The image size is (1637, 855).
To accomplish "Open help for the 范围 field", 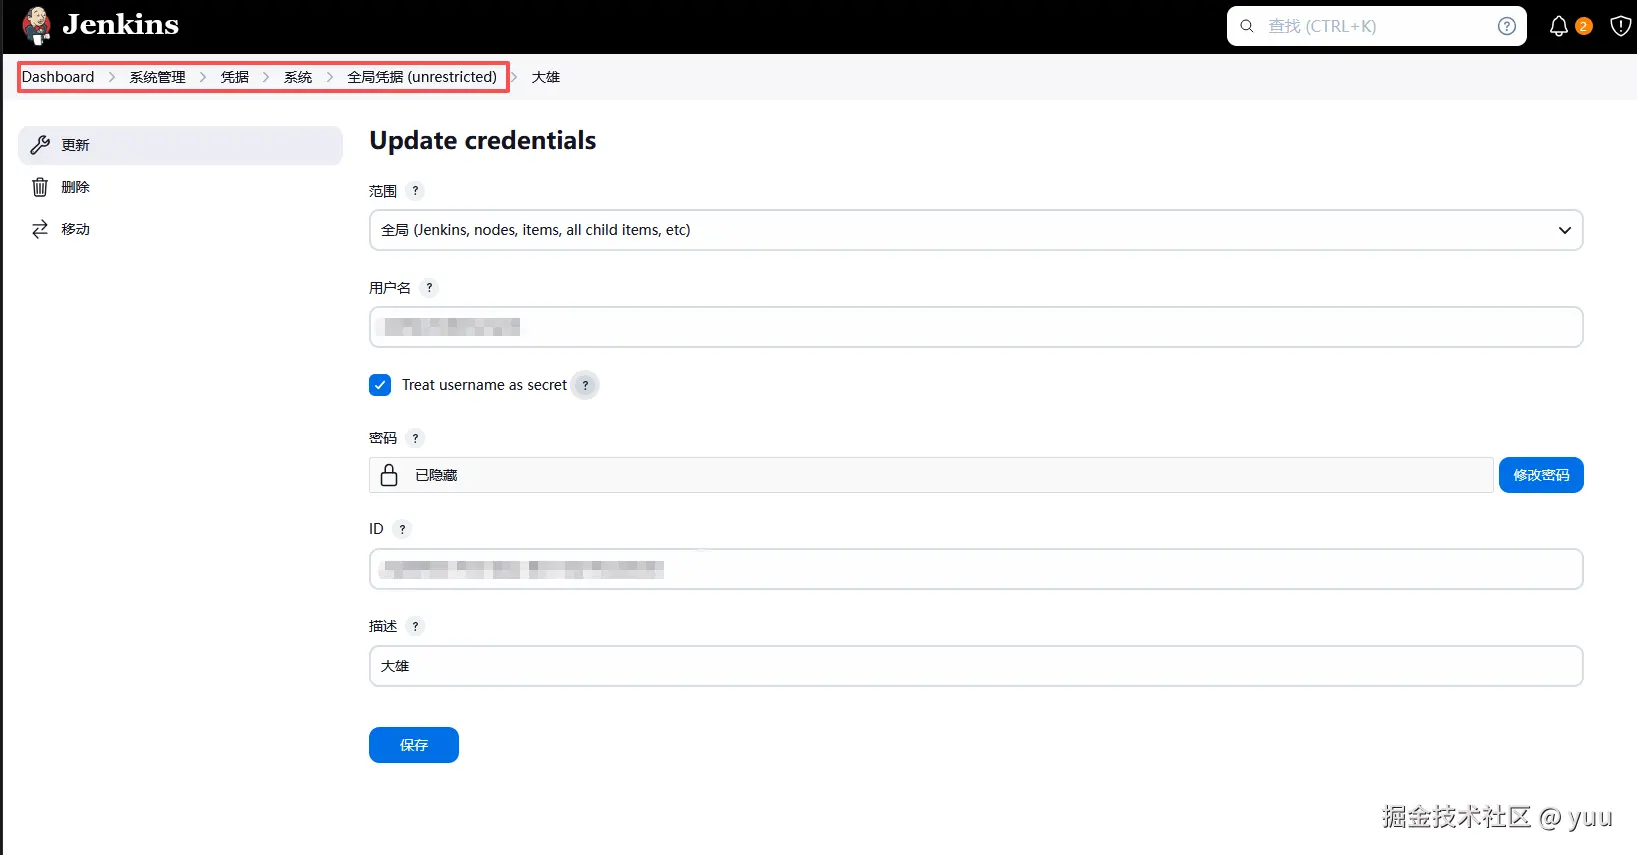I will (x=415, y=190).
